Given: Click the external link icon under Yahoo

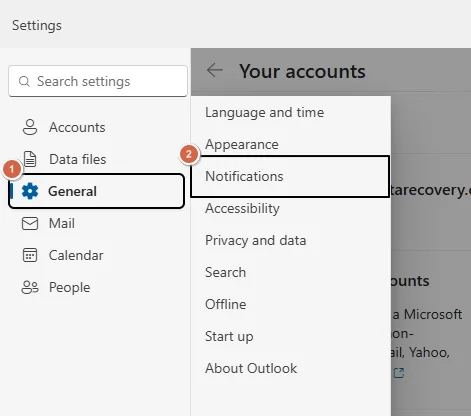Looking at the screenshot, I should [399, 373].
